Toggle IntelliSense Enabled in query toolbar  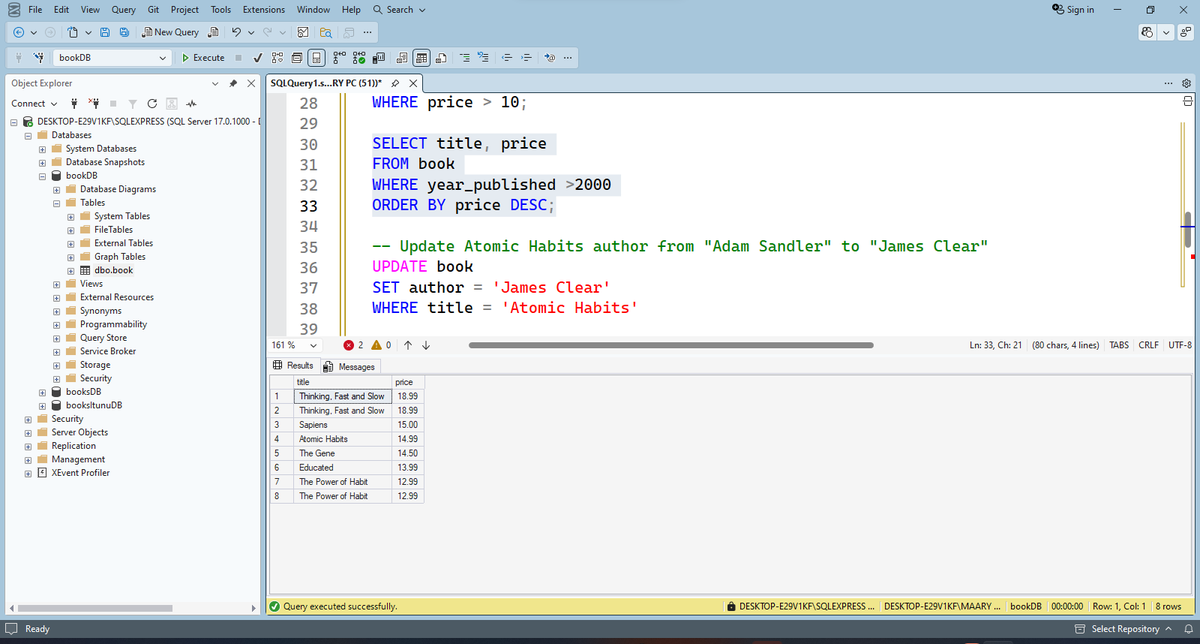[316, 57]
